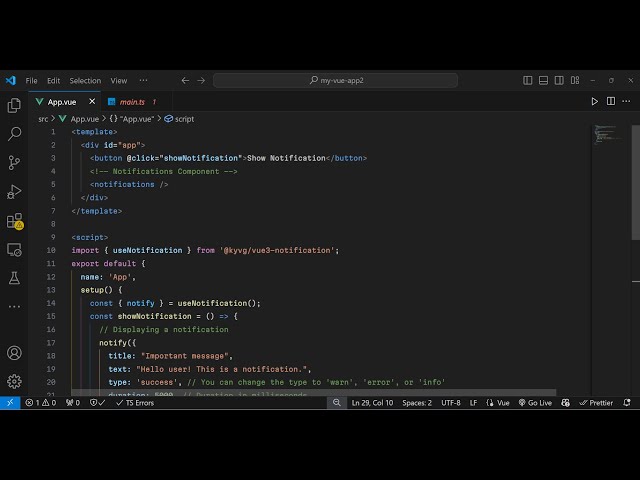Open the Search view icon

[x=14, y=133]
